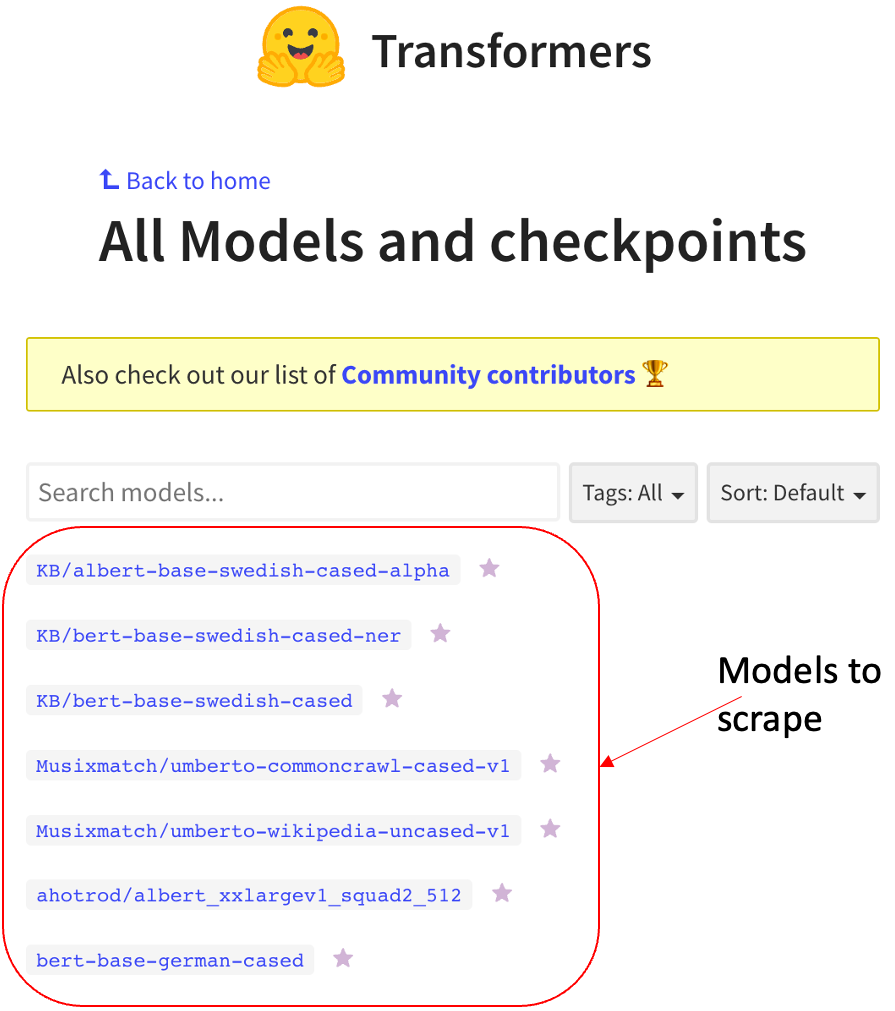
Task: Toggle favorite status for KB/bert-base-swedish-cased
Action: (392, 699)
